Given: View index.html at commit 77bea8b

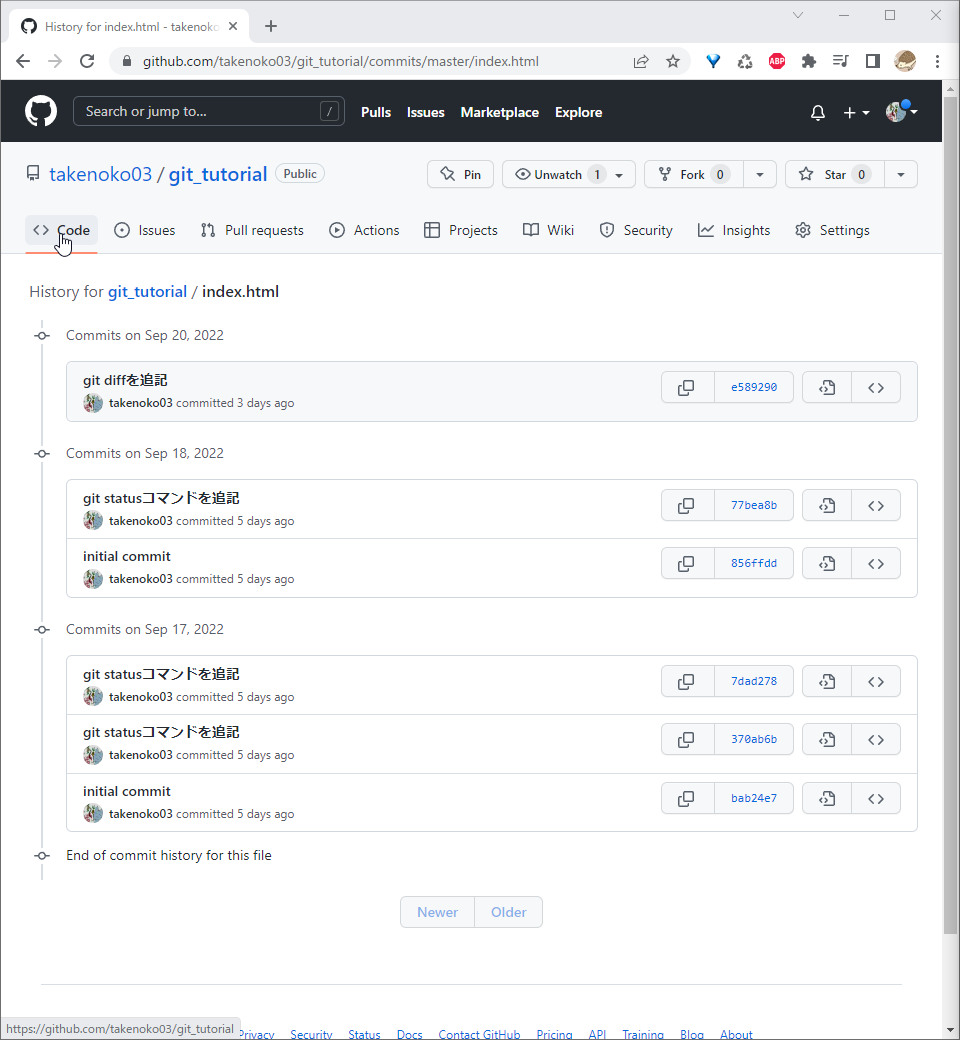Looking at the screenshot, I should (x=827, y=505).
